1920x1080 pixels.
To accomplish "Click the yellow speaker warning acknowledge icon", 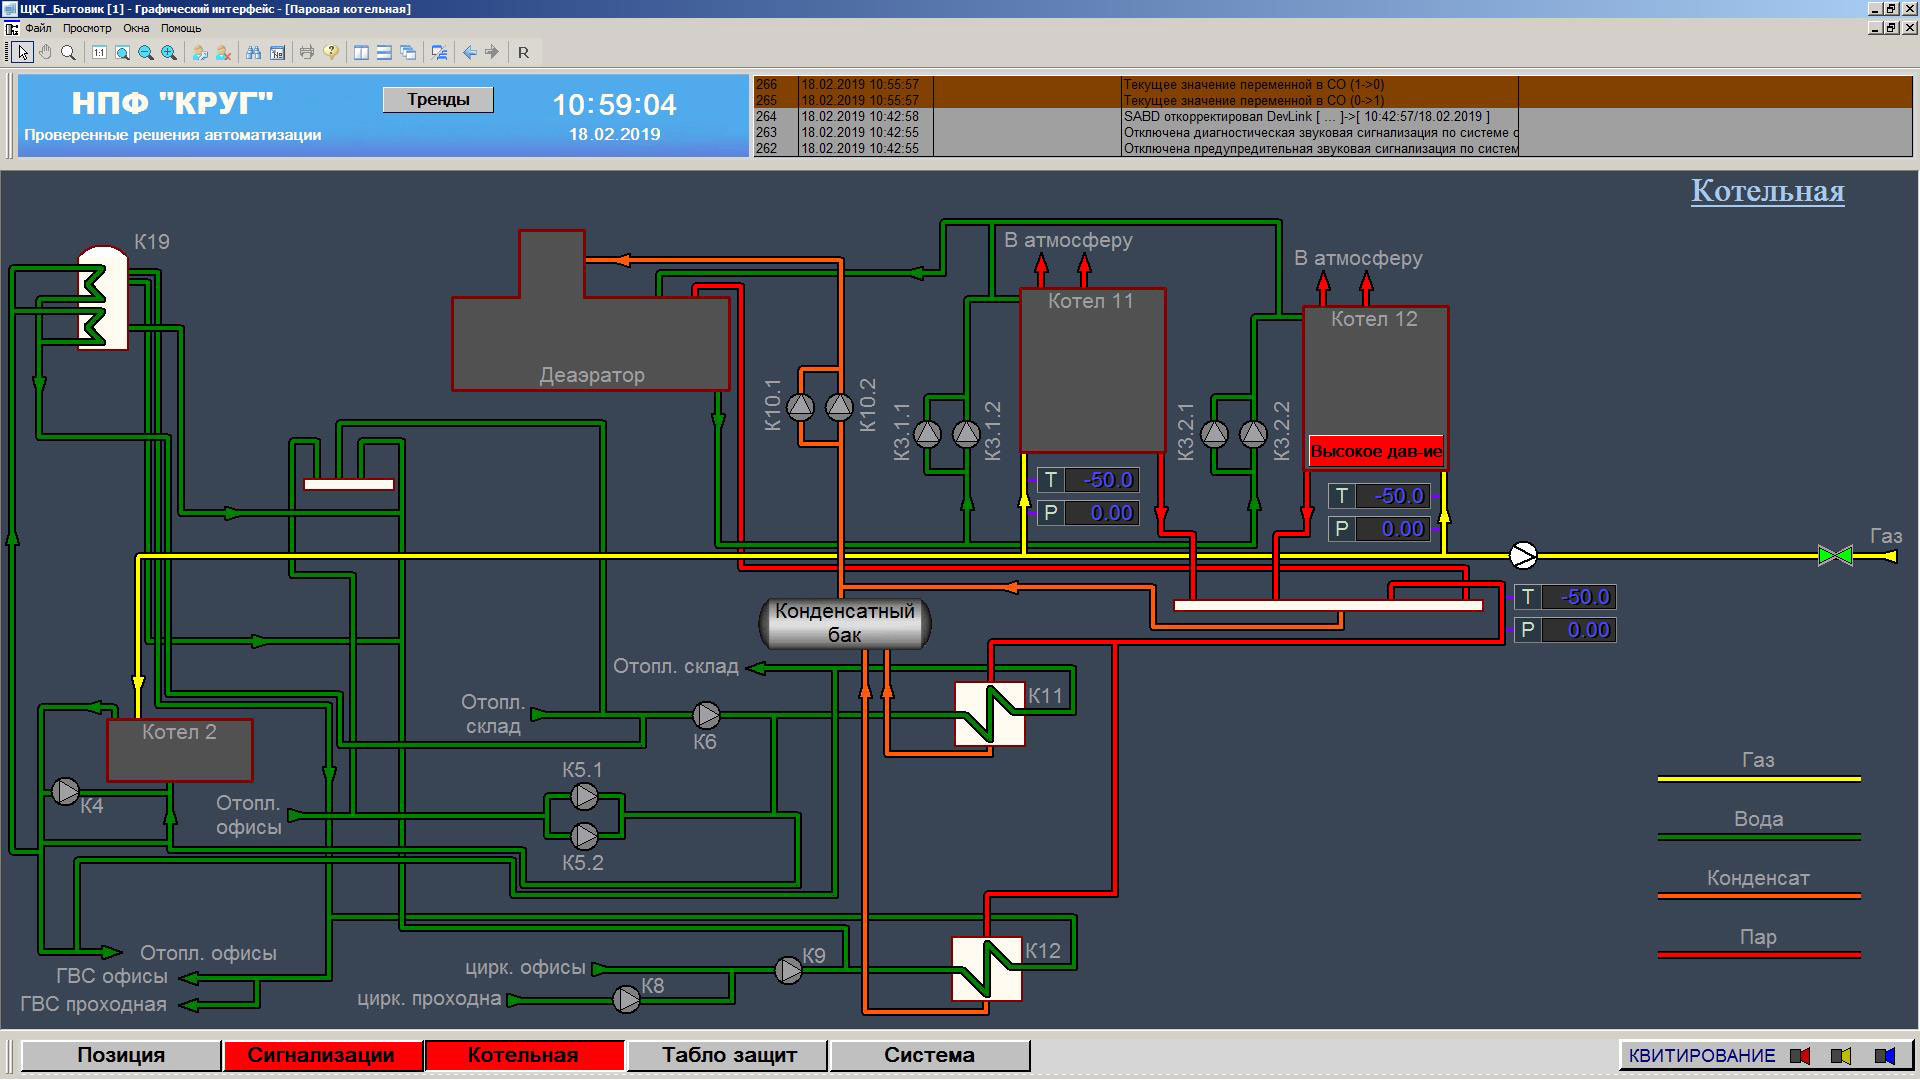I will click(x=1841, y=1055).
